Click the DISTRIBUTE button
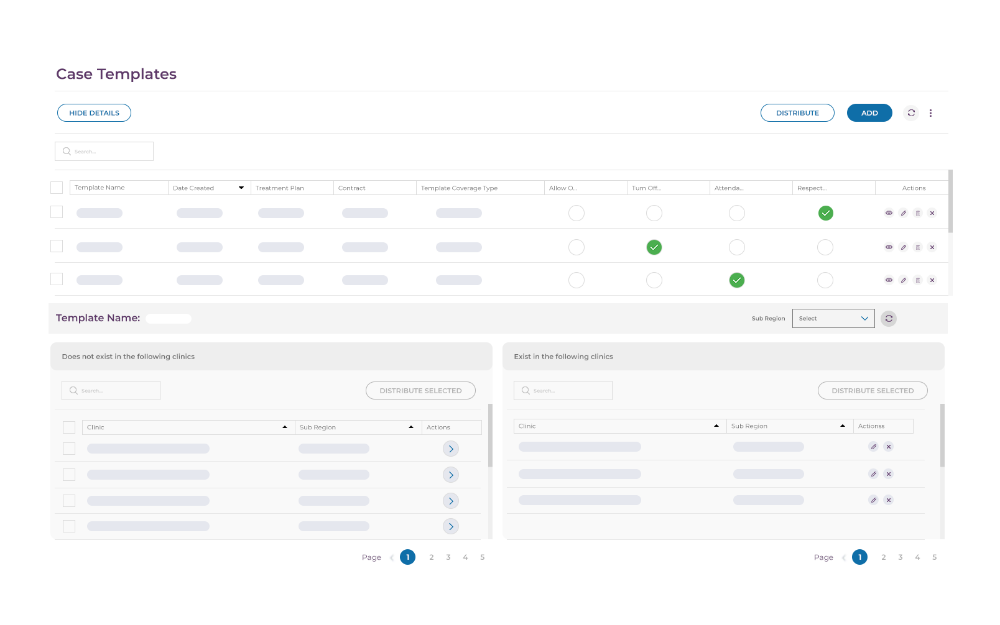This screenshot has width=1000, height=625. point(797,113)
